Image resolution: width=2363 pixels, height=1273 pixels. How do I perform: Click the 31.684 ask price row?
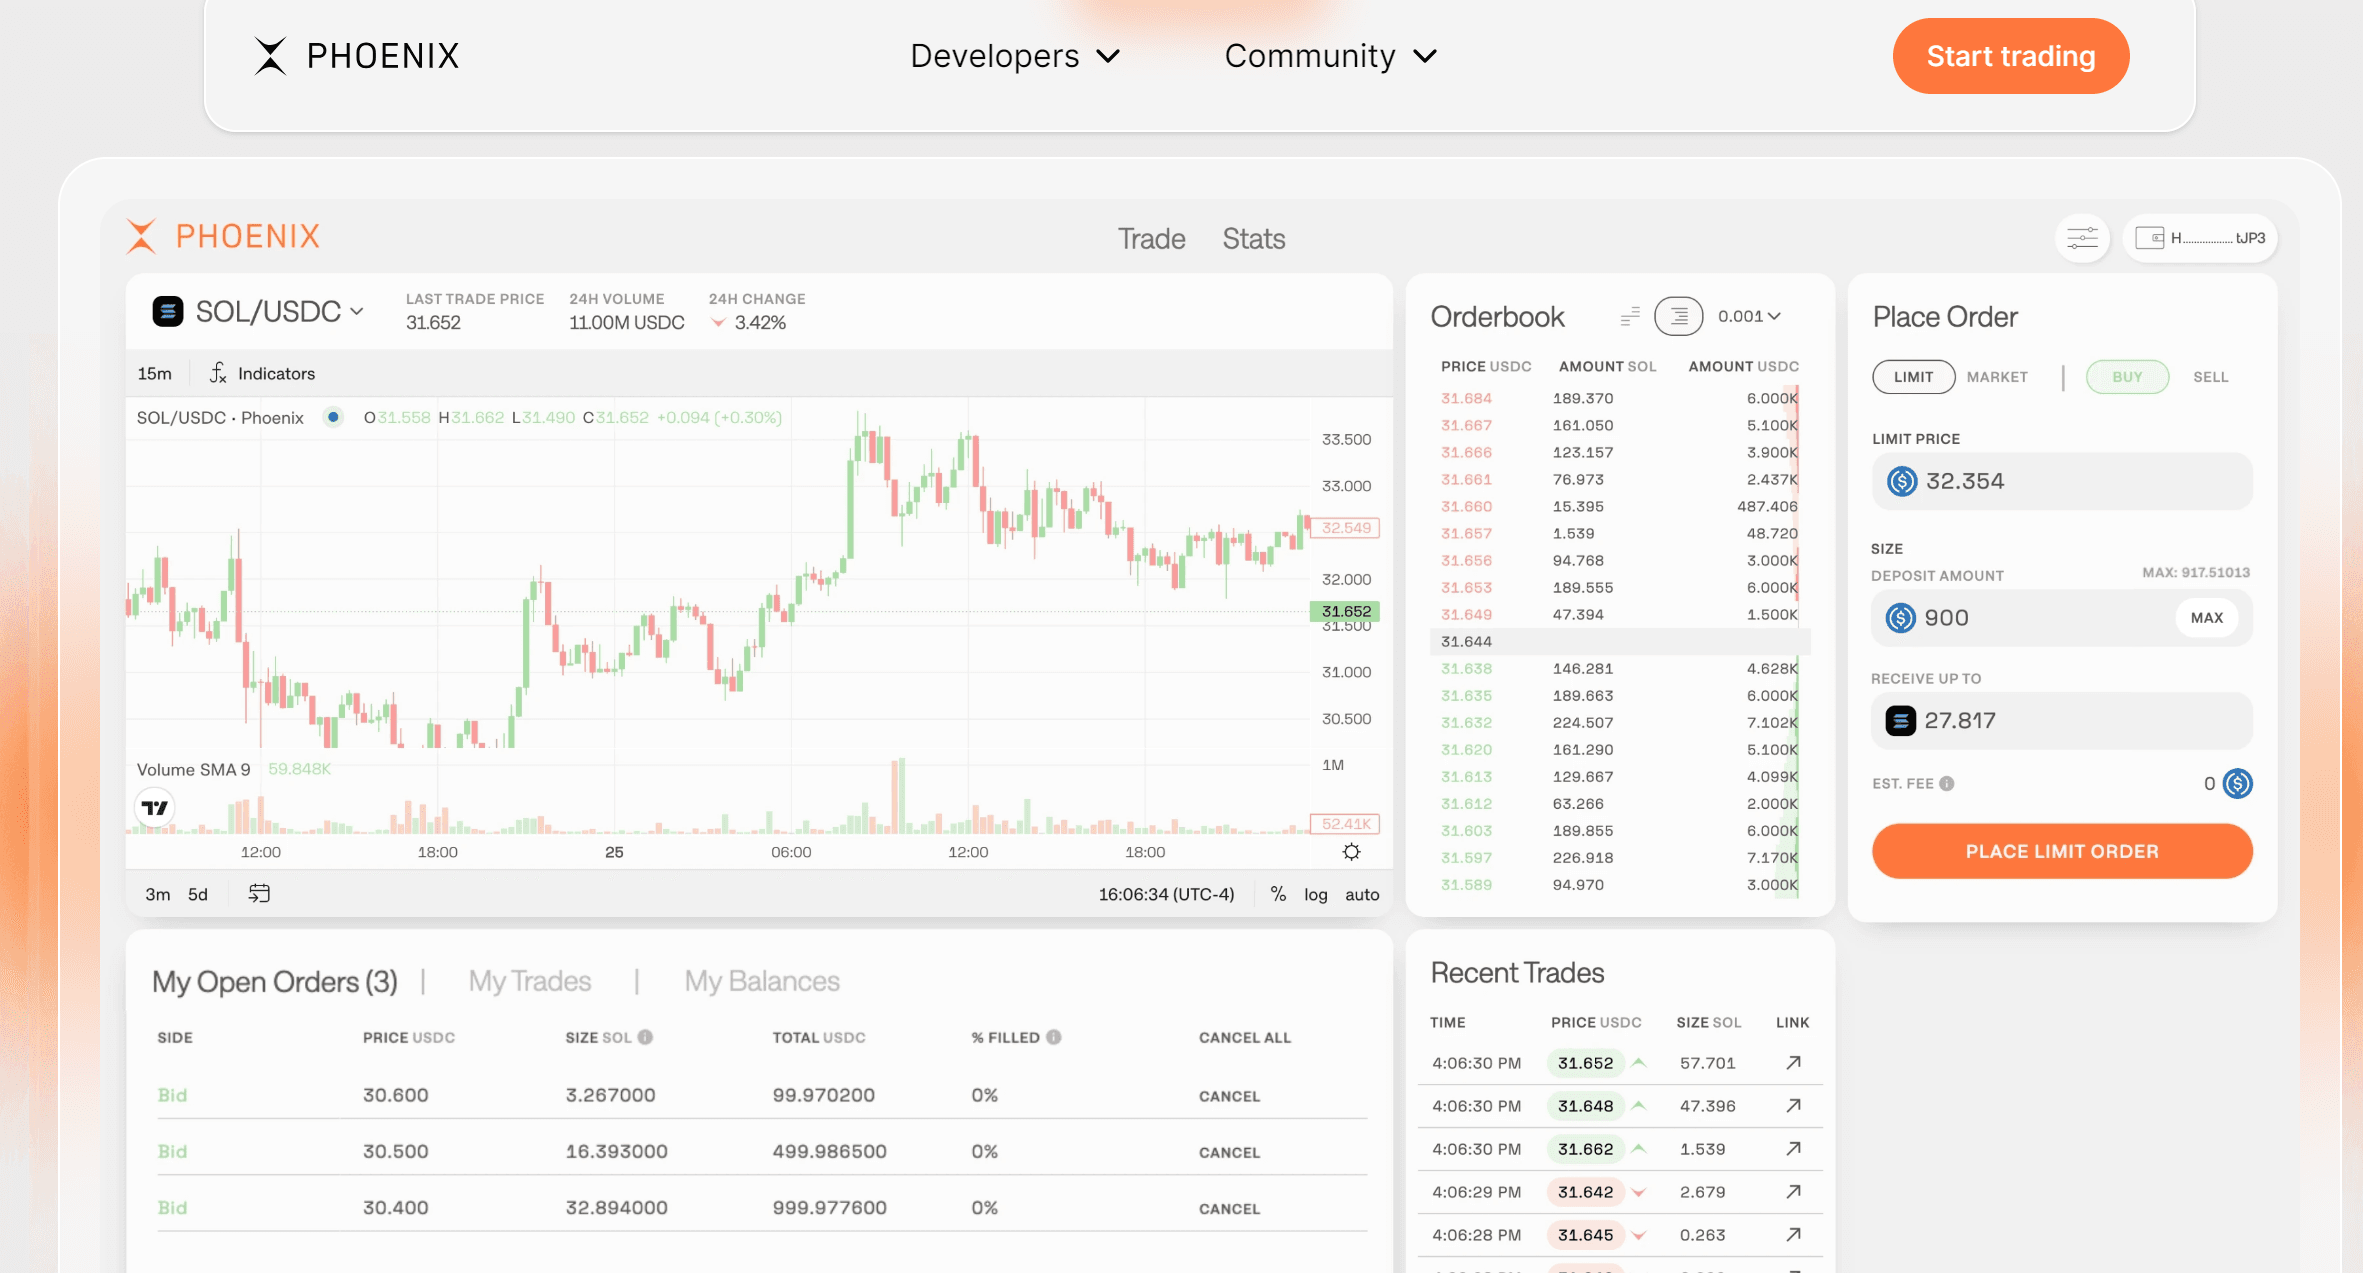[1619, 398]
